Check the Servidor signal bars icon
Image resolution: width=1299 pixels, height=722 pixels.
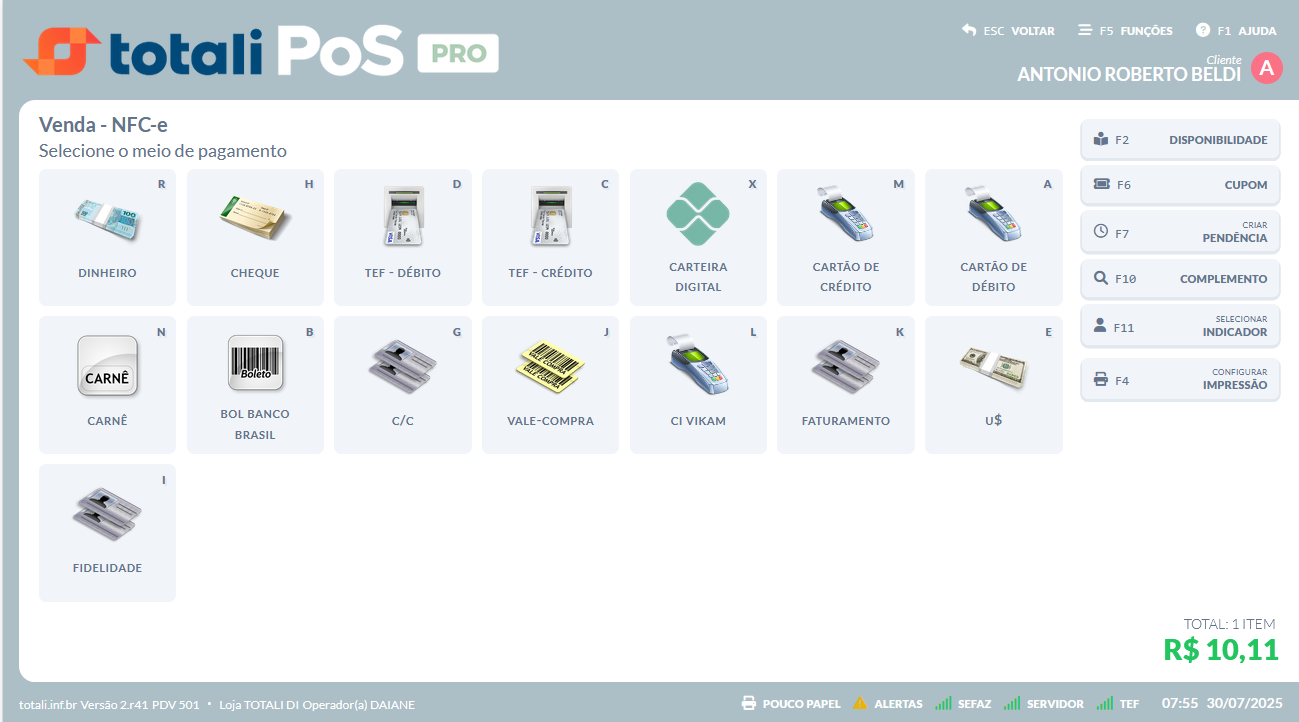tap(1012, 704)
